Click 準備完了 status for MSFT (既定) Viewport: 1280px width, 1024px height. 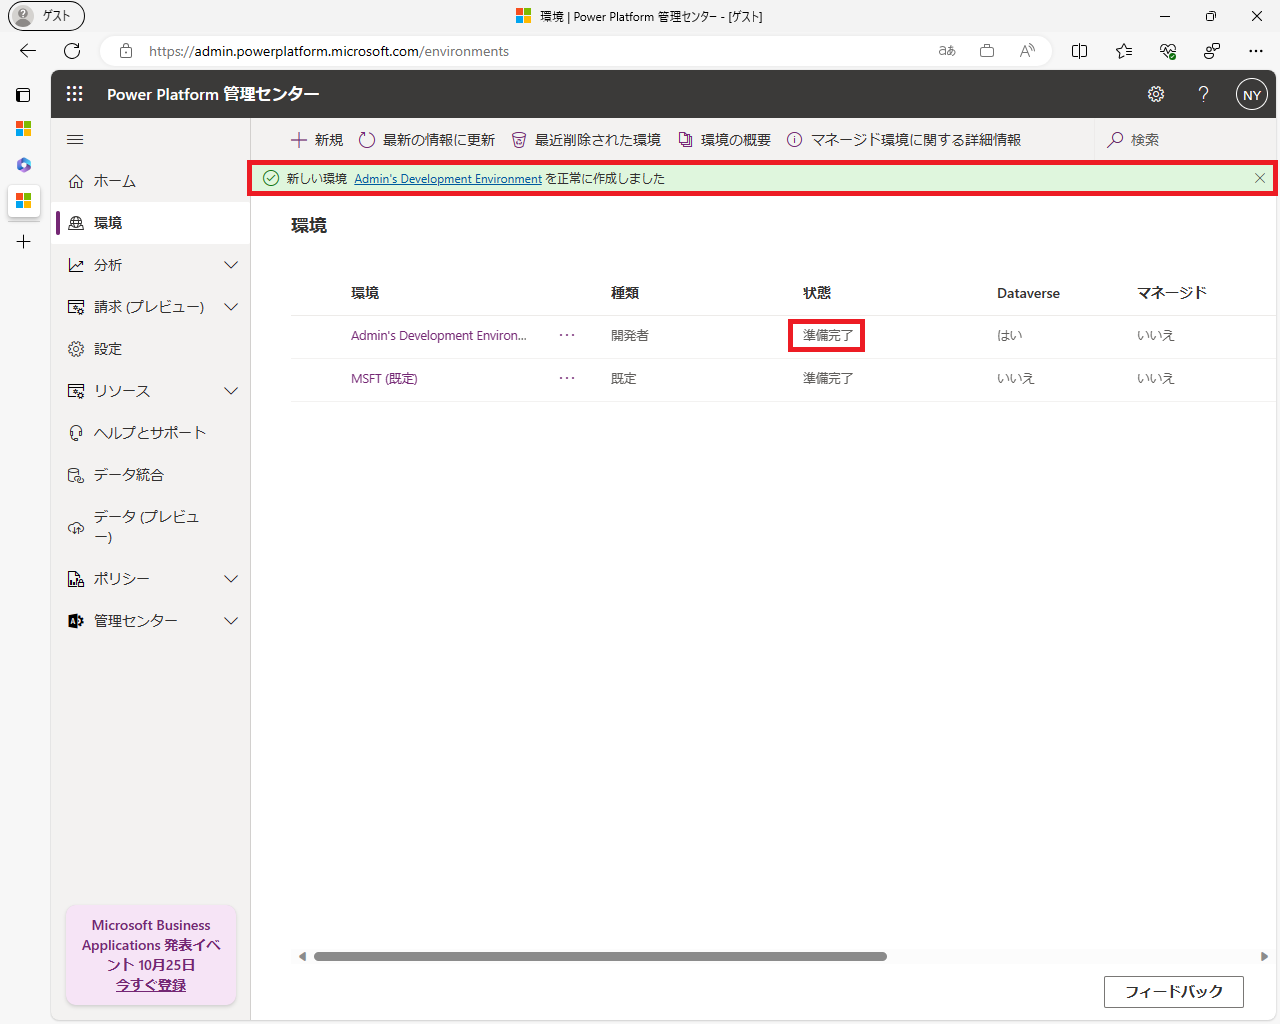[828, 379]
